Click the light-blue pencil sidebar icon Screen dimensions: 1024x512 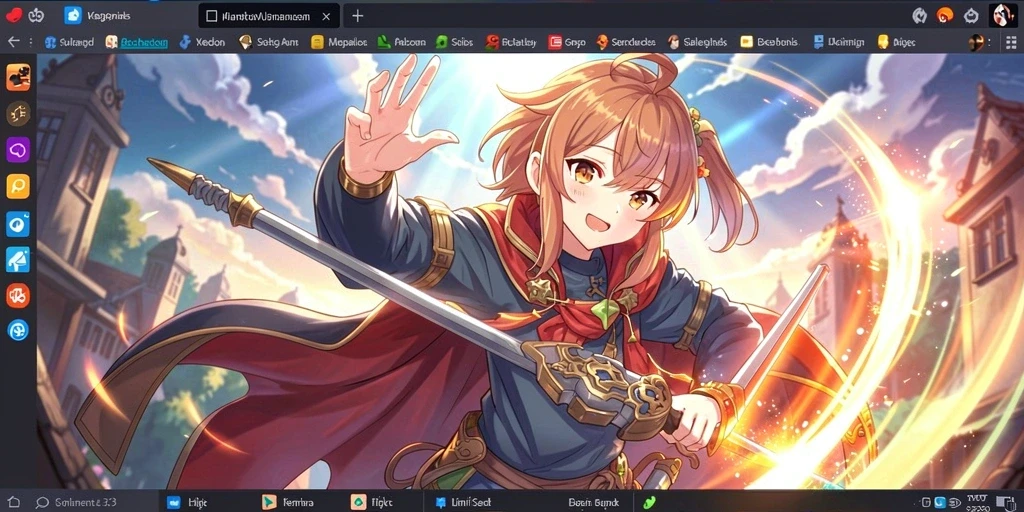pos(18,259)
